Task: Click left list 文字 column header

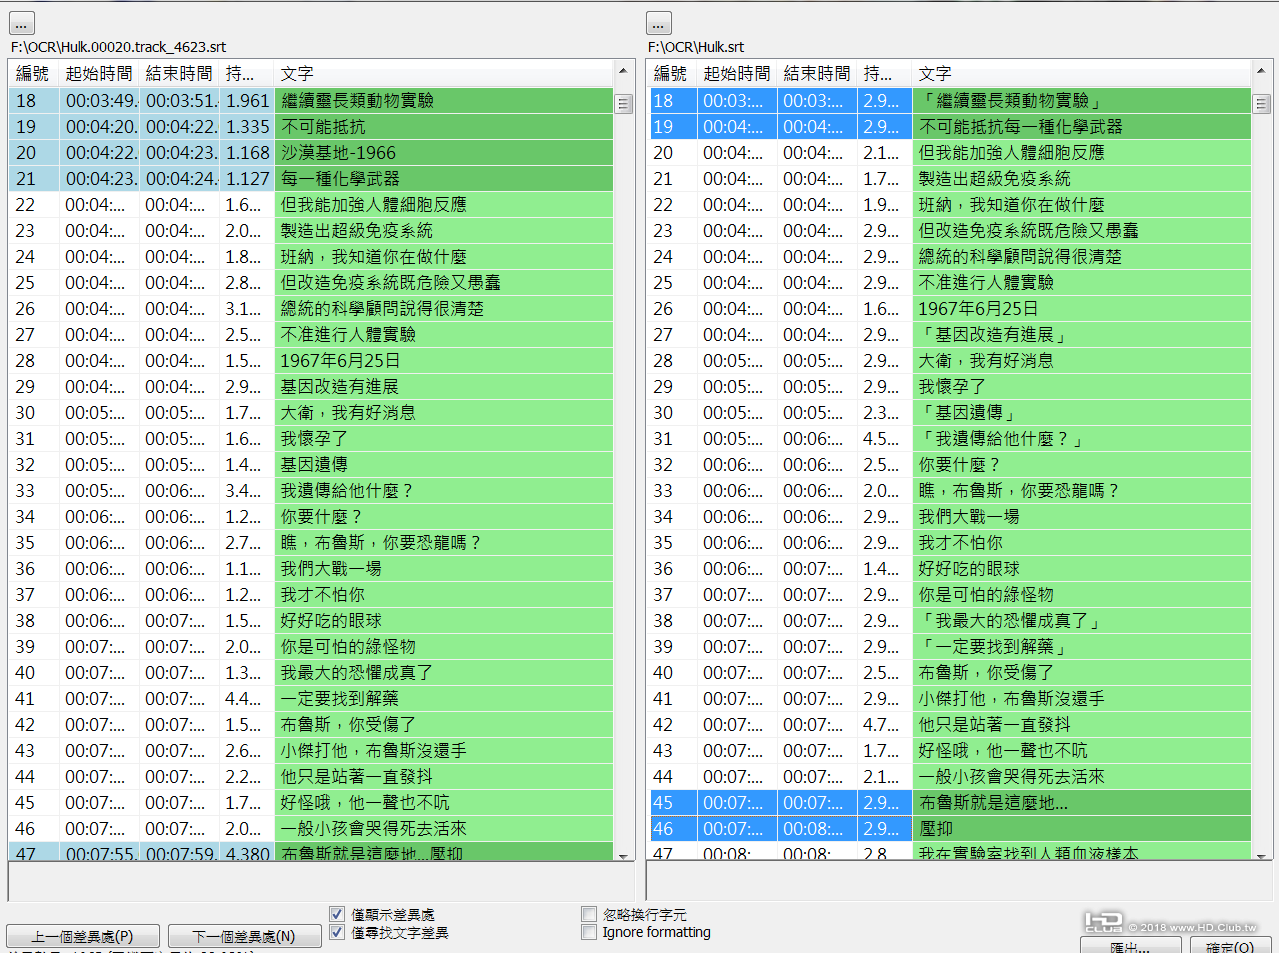Action: (443, 73)
